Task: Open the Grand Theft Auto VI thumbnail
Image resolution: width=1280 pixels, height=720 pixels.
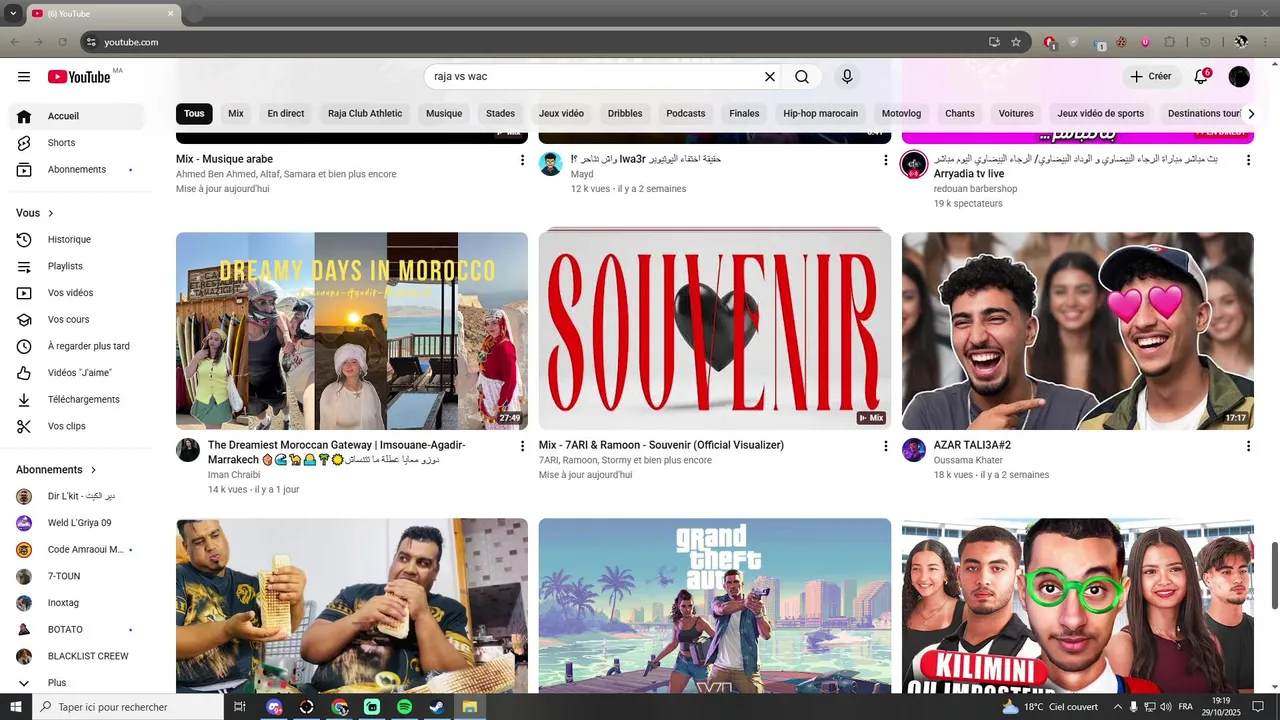Action: pos(715,606)
